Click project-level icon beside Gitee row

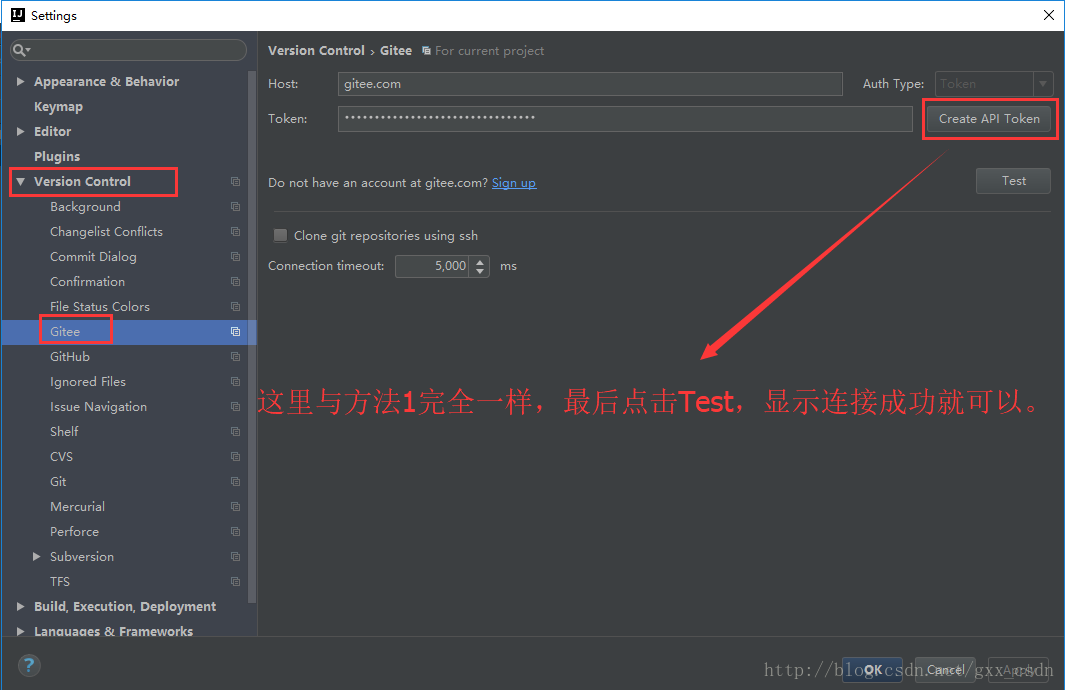[x=235, y=331]
